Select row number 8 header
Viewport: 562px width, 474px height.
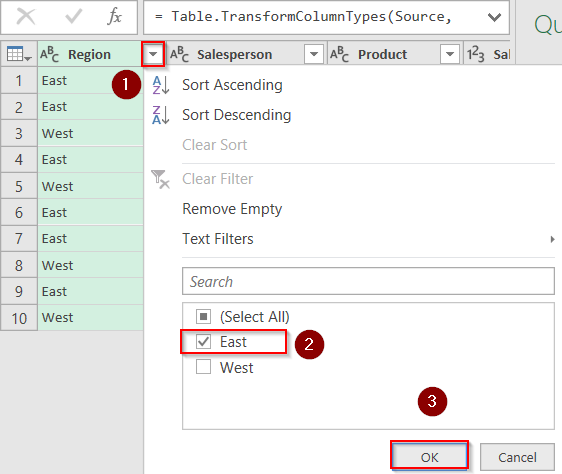[19, 265]
